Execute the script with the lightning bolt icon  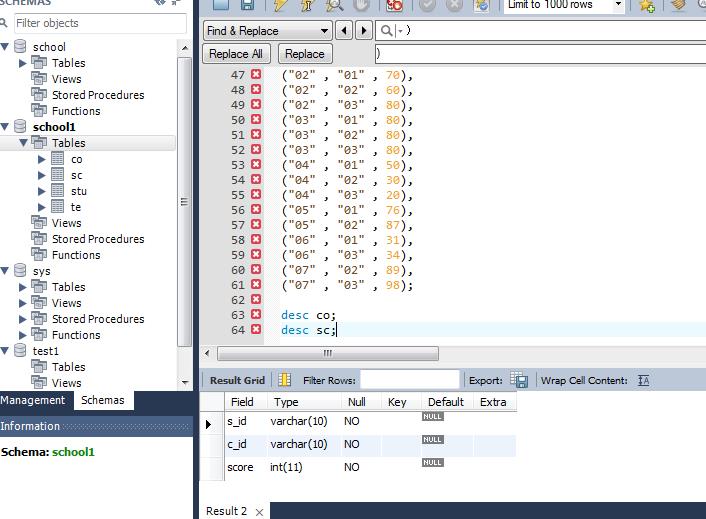(280, 5)
